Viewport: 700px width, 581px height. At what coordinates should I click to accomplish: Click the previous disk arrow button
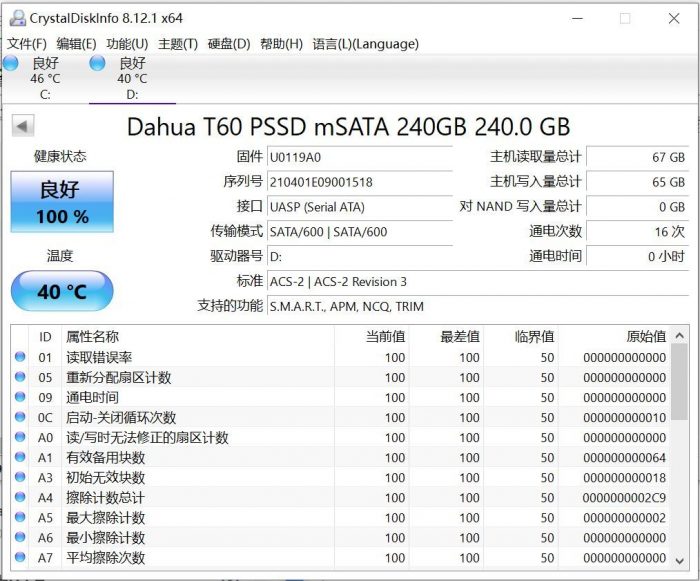[x=23, y=127]
